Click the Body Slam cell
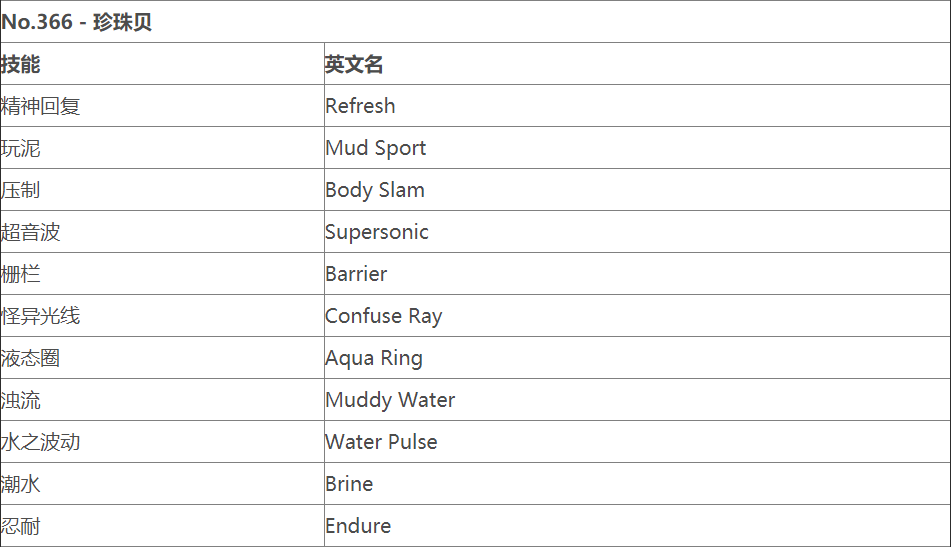 tap(374, 190)
